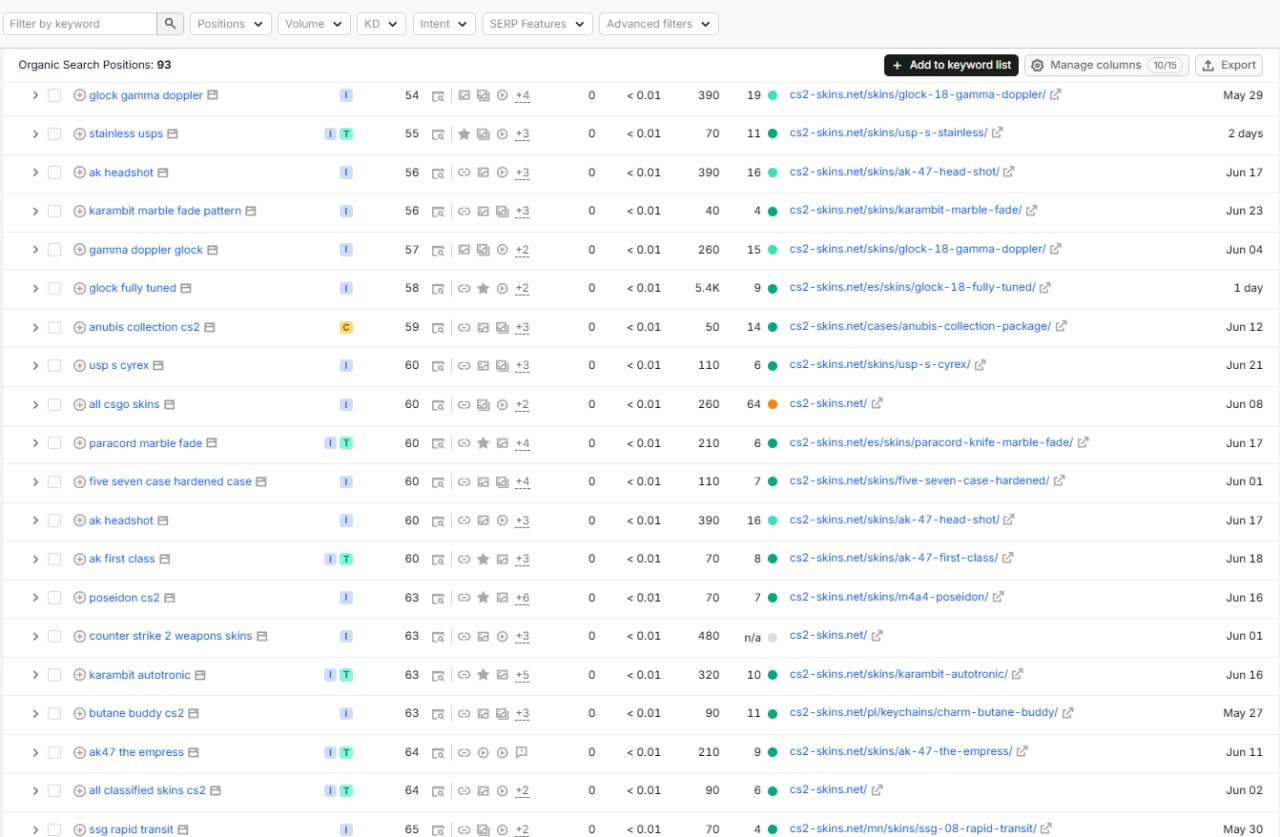
Task: Click the window icon right after usp s cyrex
Action: tap(159, 366)
